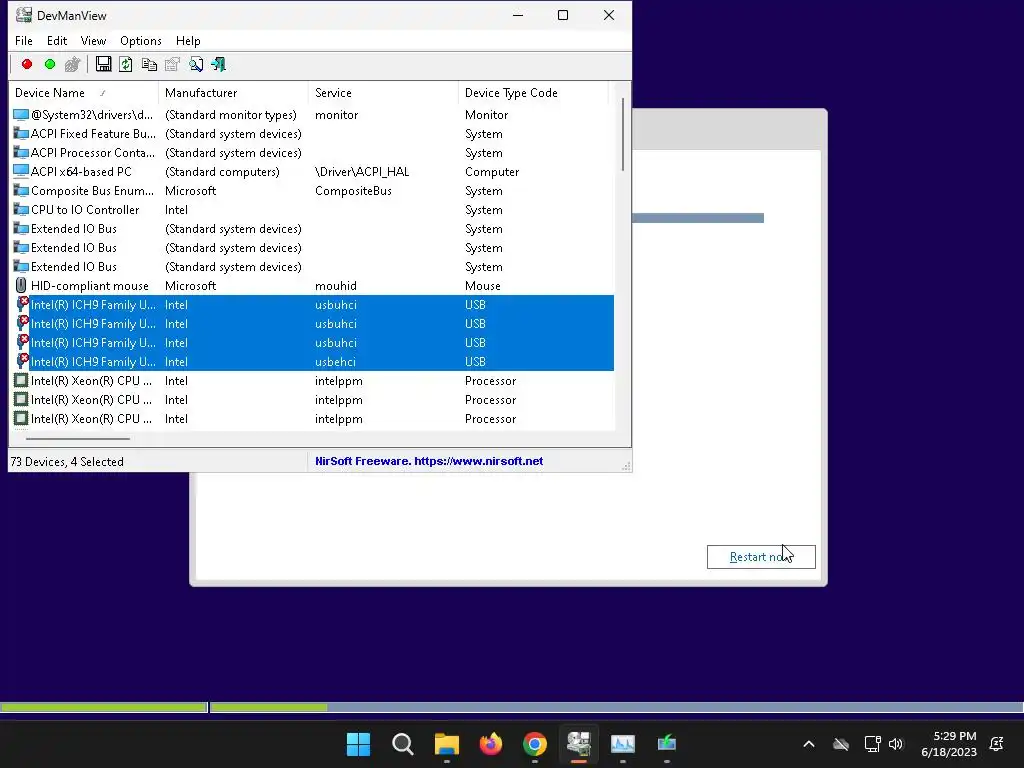Viewport: 1024px width, 768px height.
Task: Click the green Enable Selected Devices icon
Action: (50, 64)
